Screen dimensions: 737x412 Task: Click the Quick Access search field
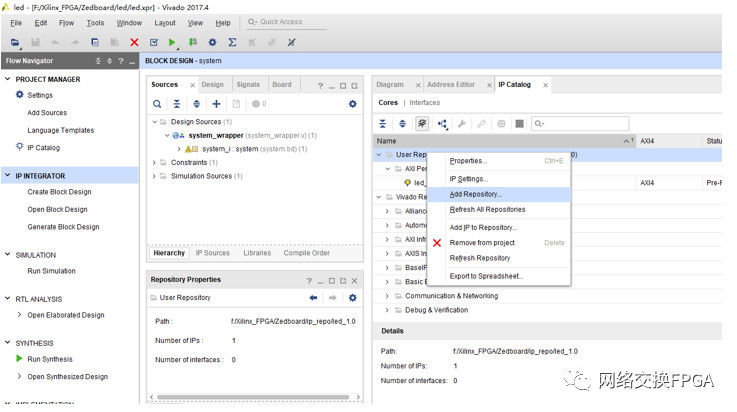pos(287,22)
